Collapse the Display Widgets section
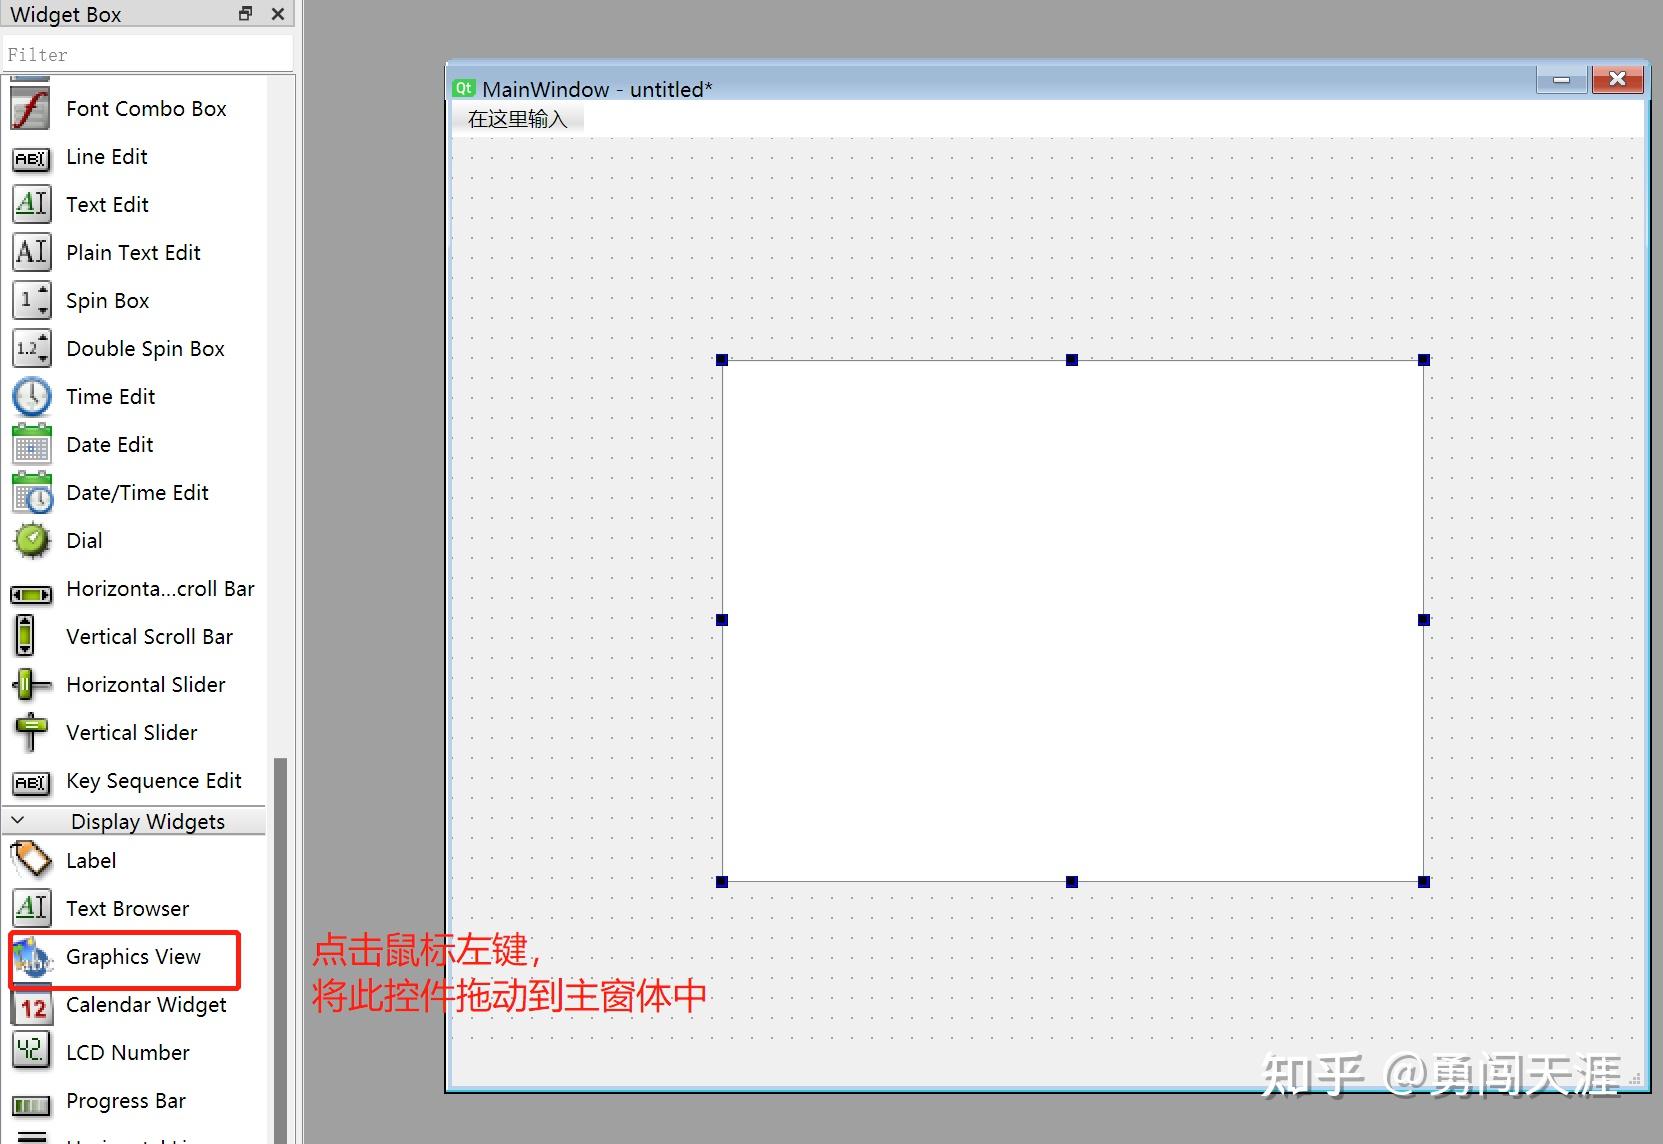 click(17, 820)
